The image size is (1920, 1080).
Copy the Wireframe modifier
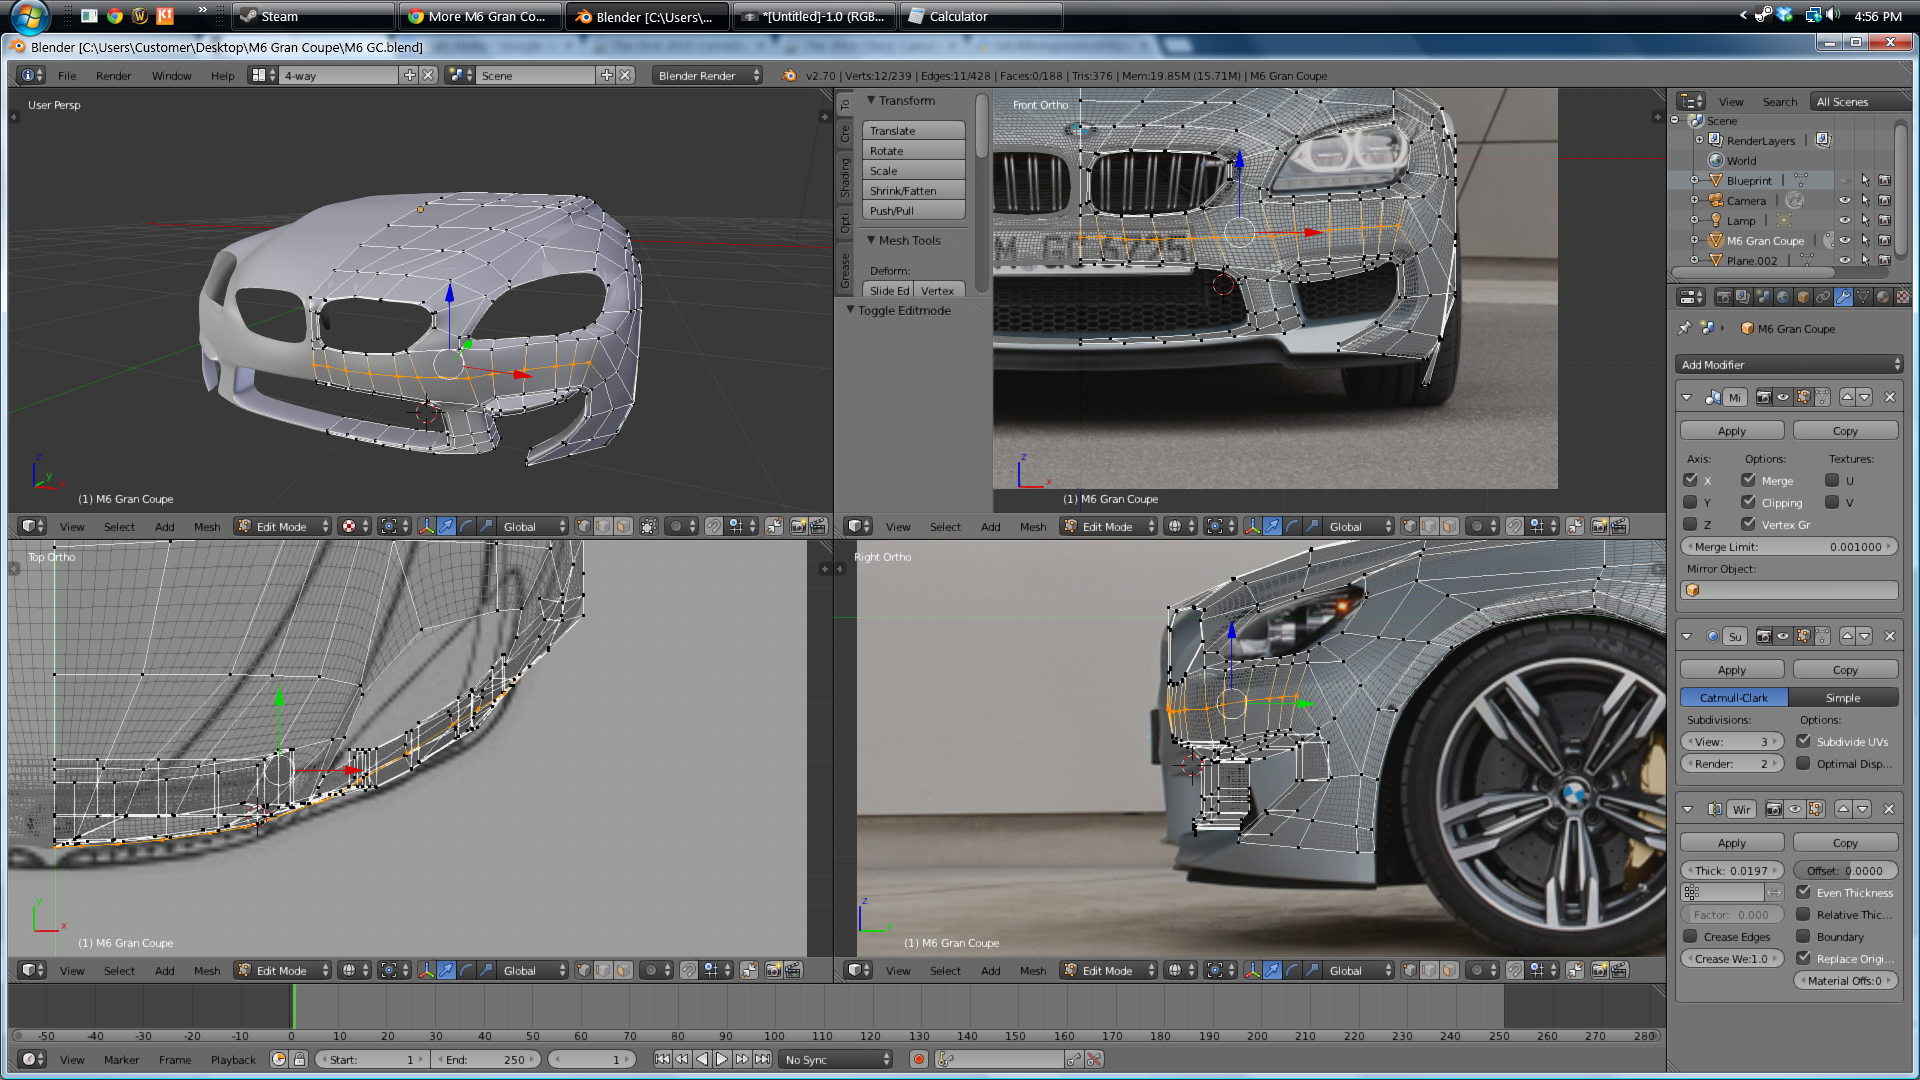tap(1845, 842)
